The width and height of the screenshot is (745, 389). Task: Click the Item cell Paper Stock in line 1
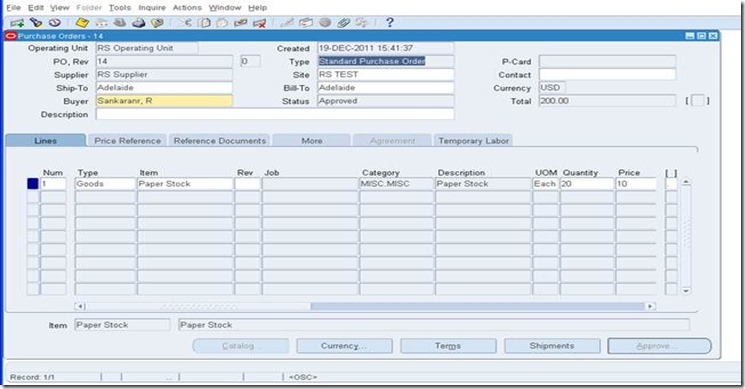point(185,184)
